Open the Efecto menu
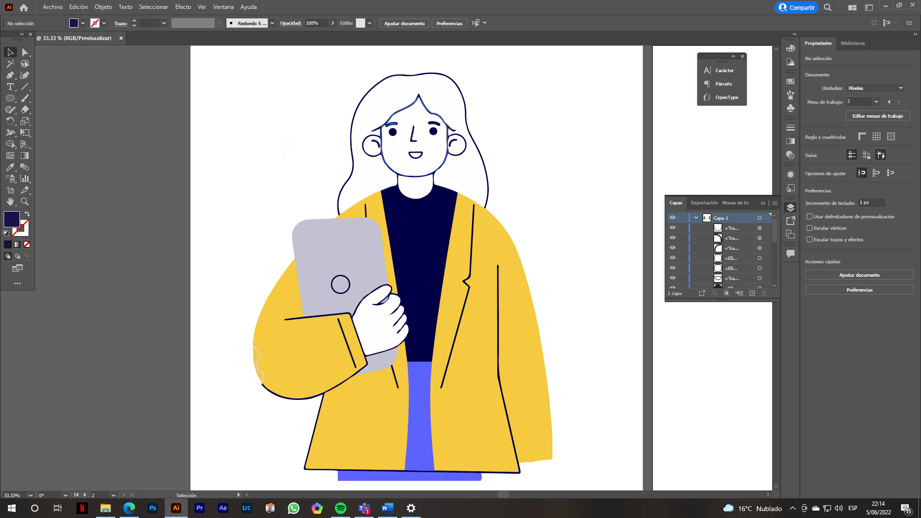The image size is (921, 518). 182,7
